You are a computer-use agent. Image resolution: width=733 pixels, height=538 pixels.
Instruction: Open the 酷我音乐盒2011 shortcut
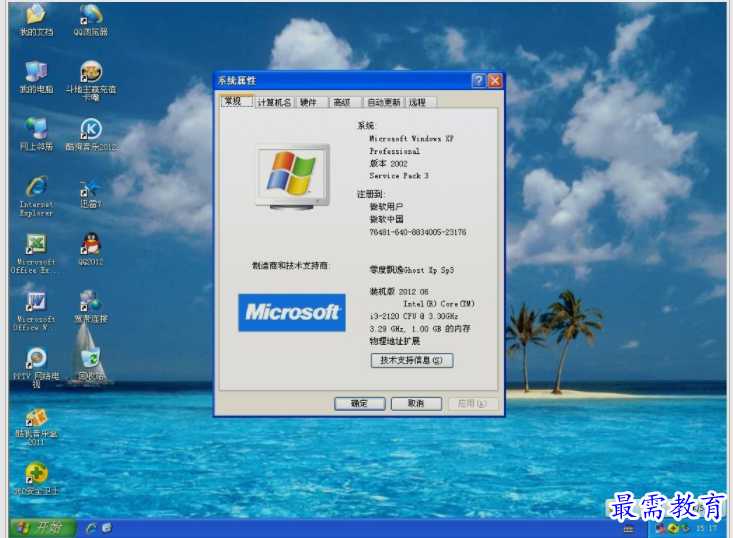click(36, 426)
